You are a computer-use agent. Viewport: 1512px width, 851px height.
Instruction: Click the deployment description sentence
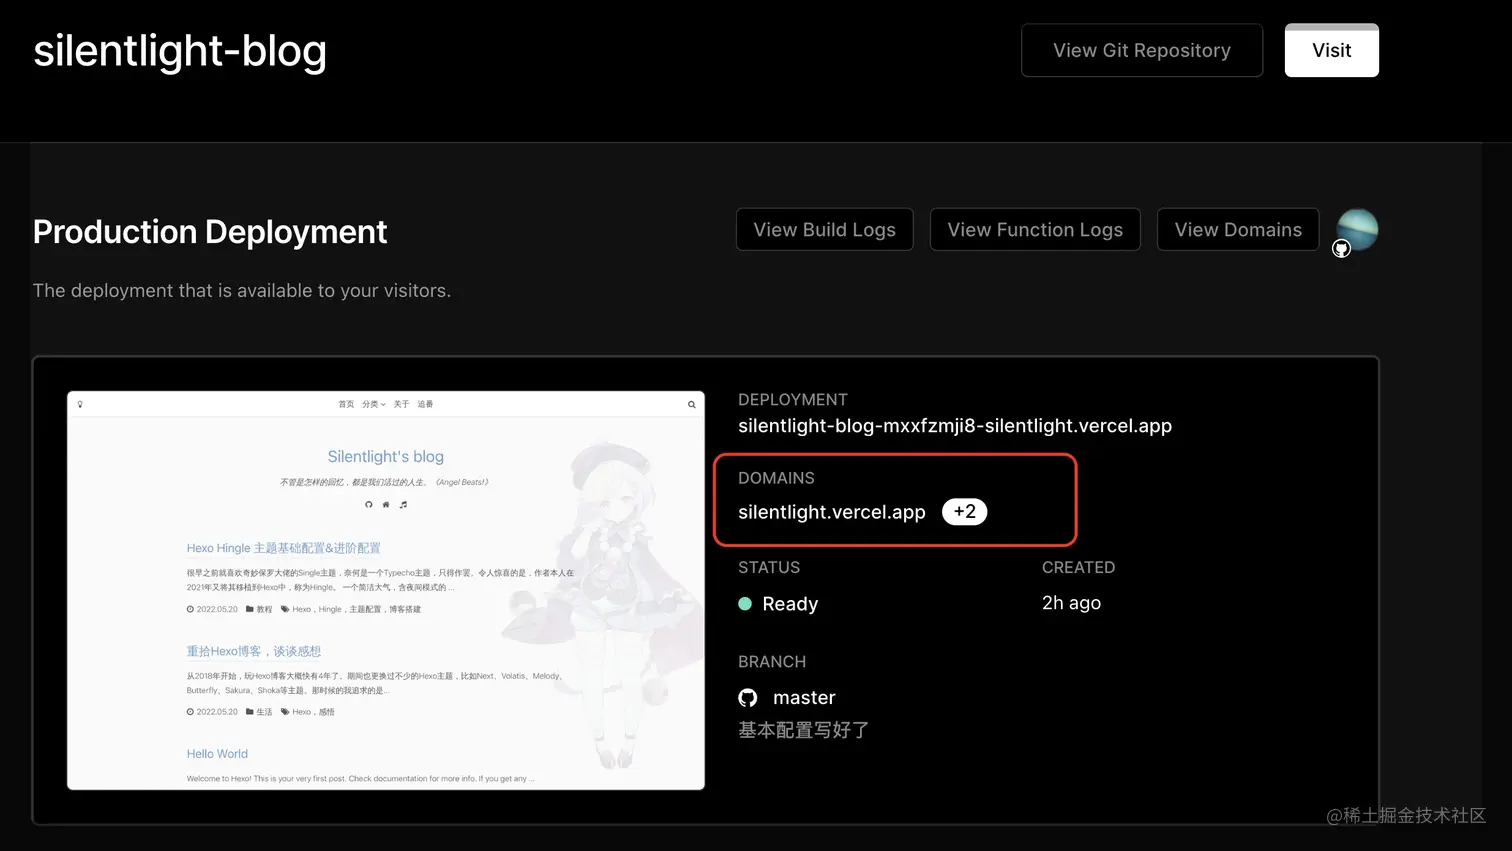click(x=242, y=291)
